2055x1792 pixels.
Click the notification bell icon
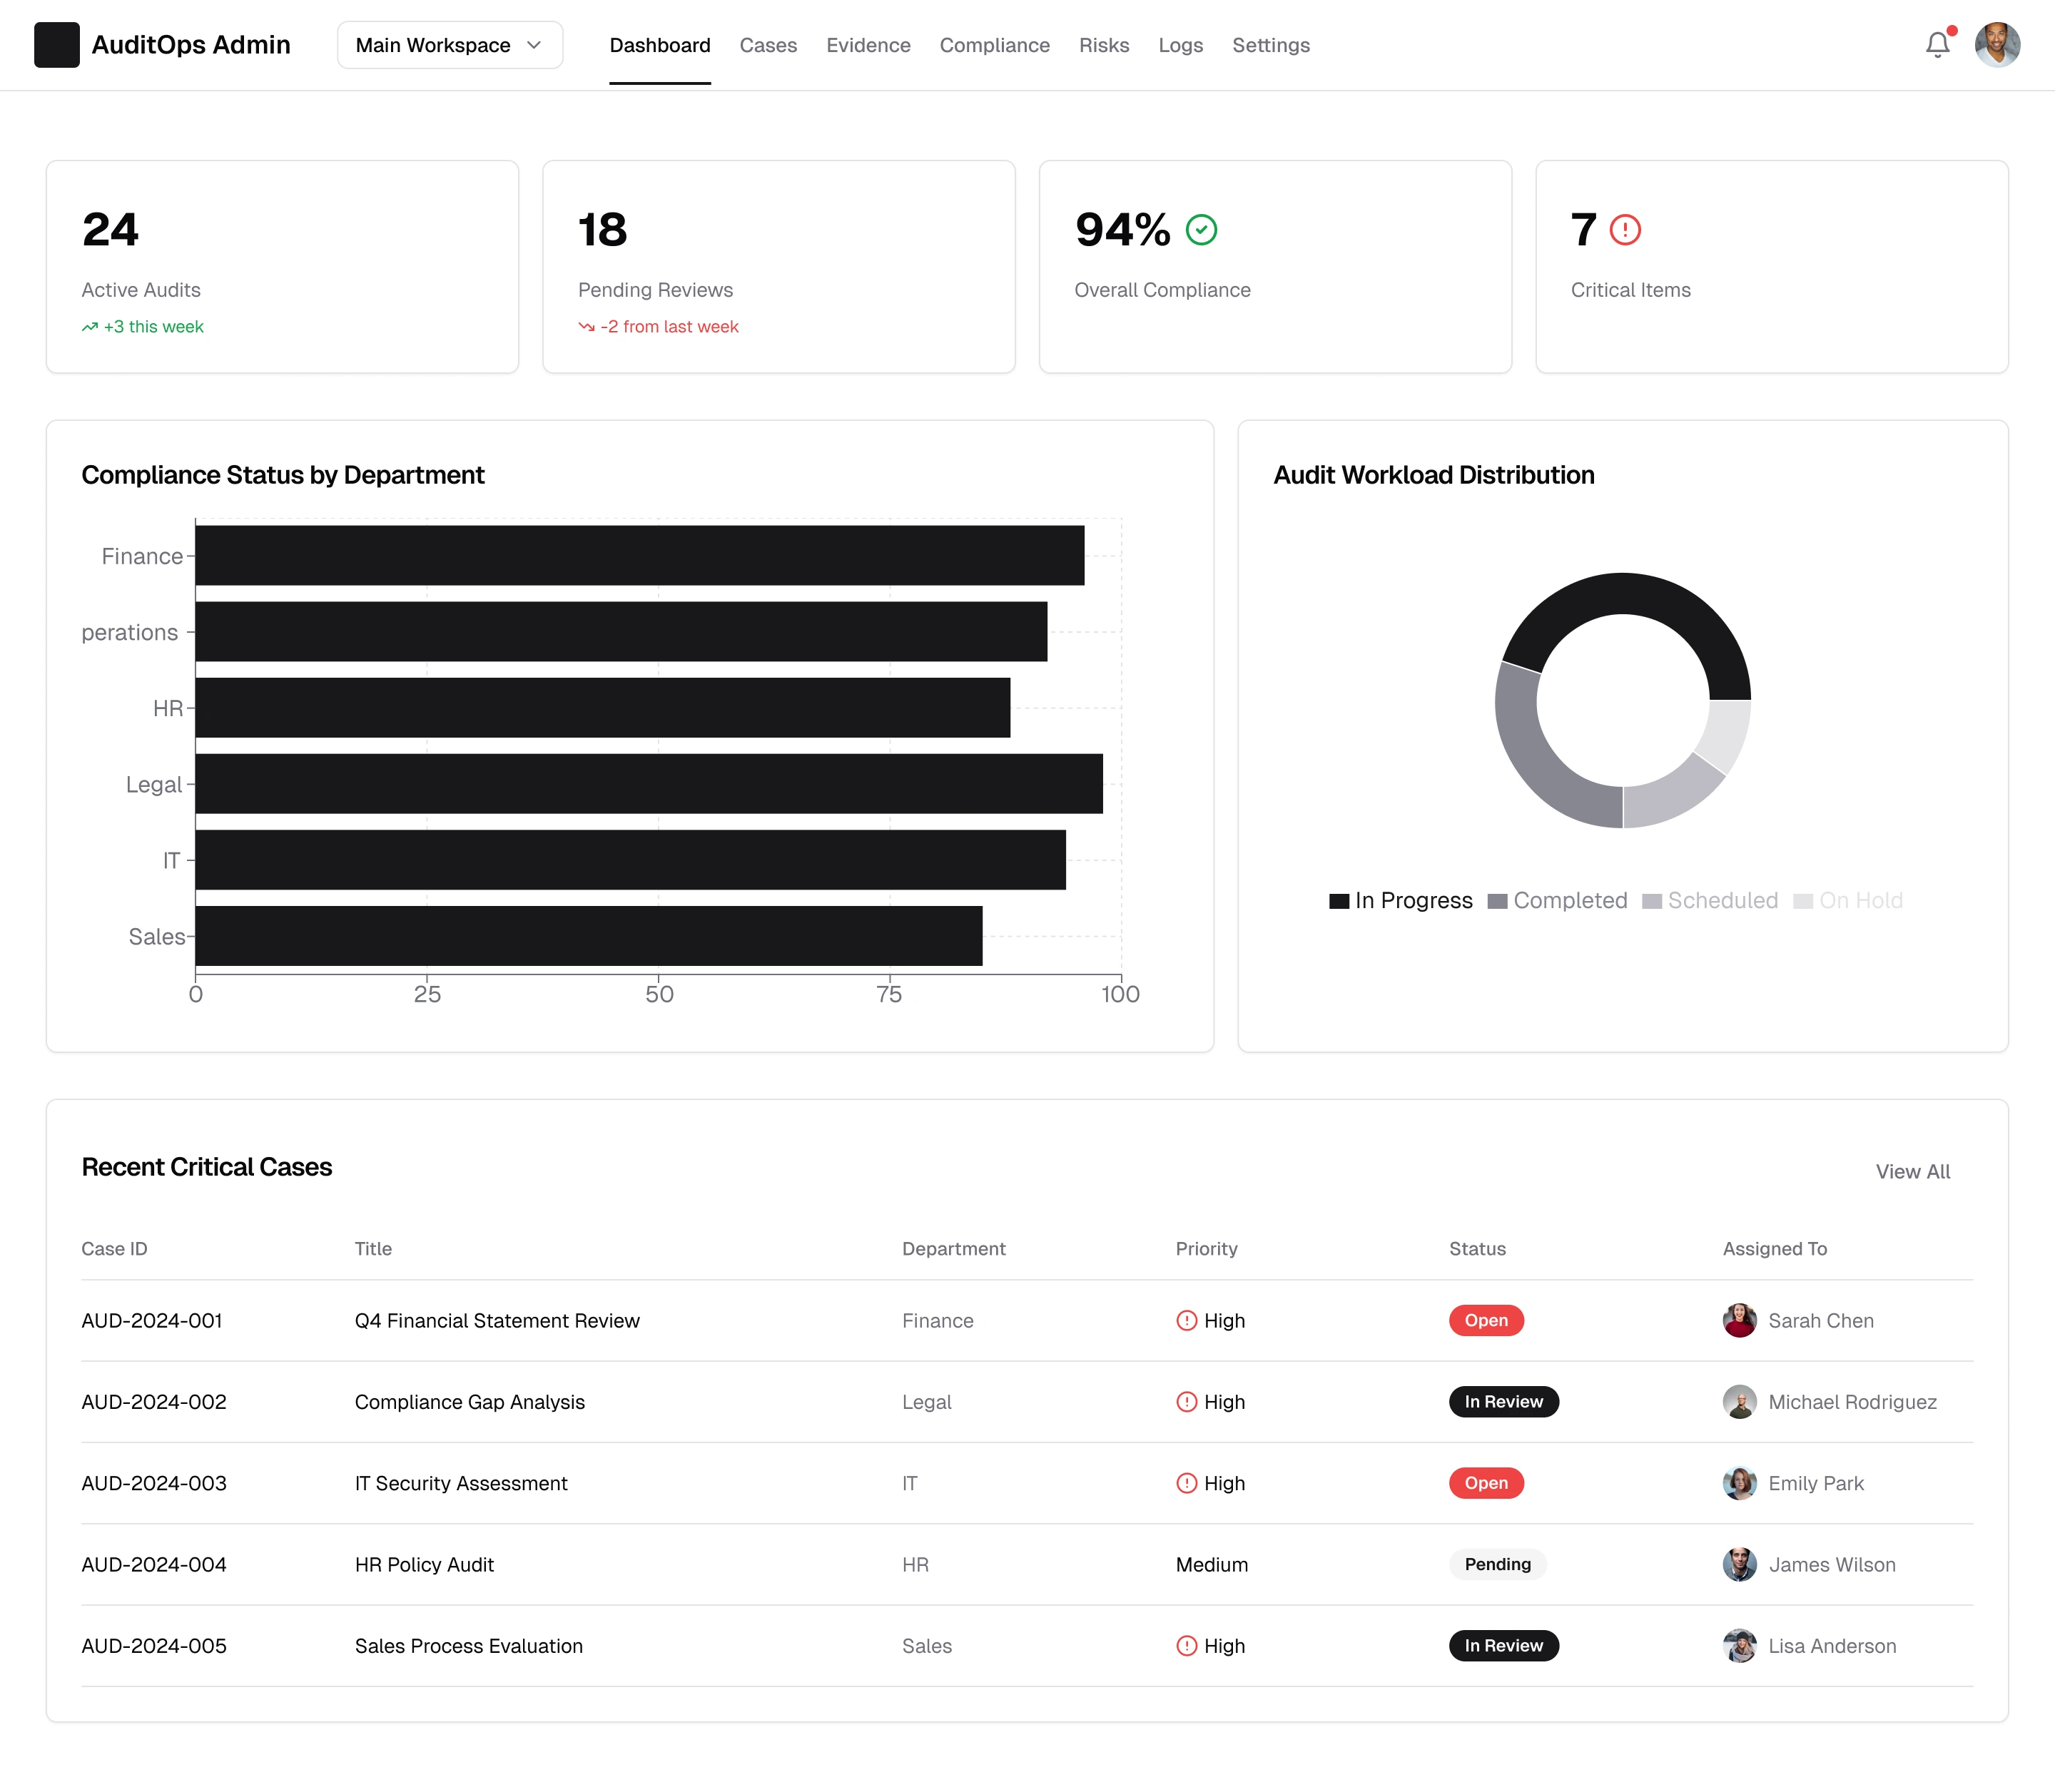1937,45
